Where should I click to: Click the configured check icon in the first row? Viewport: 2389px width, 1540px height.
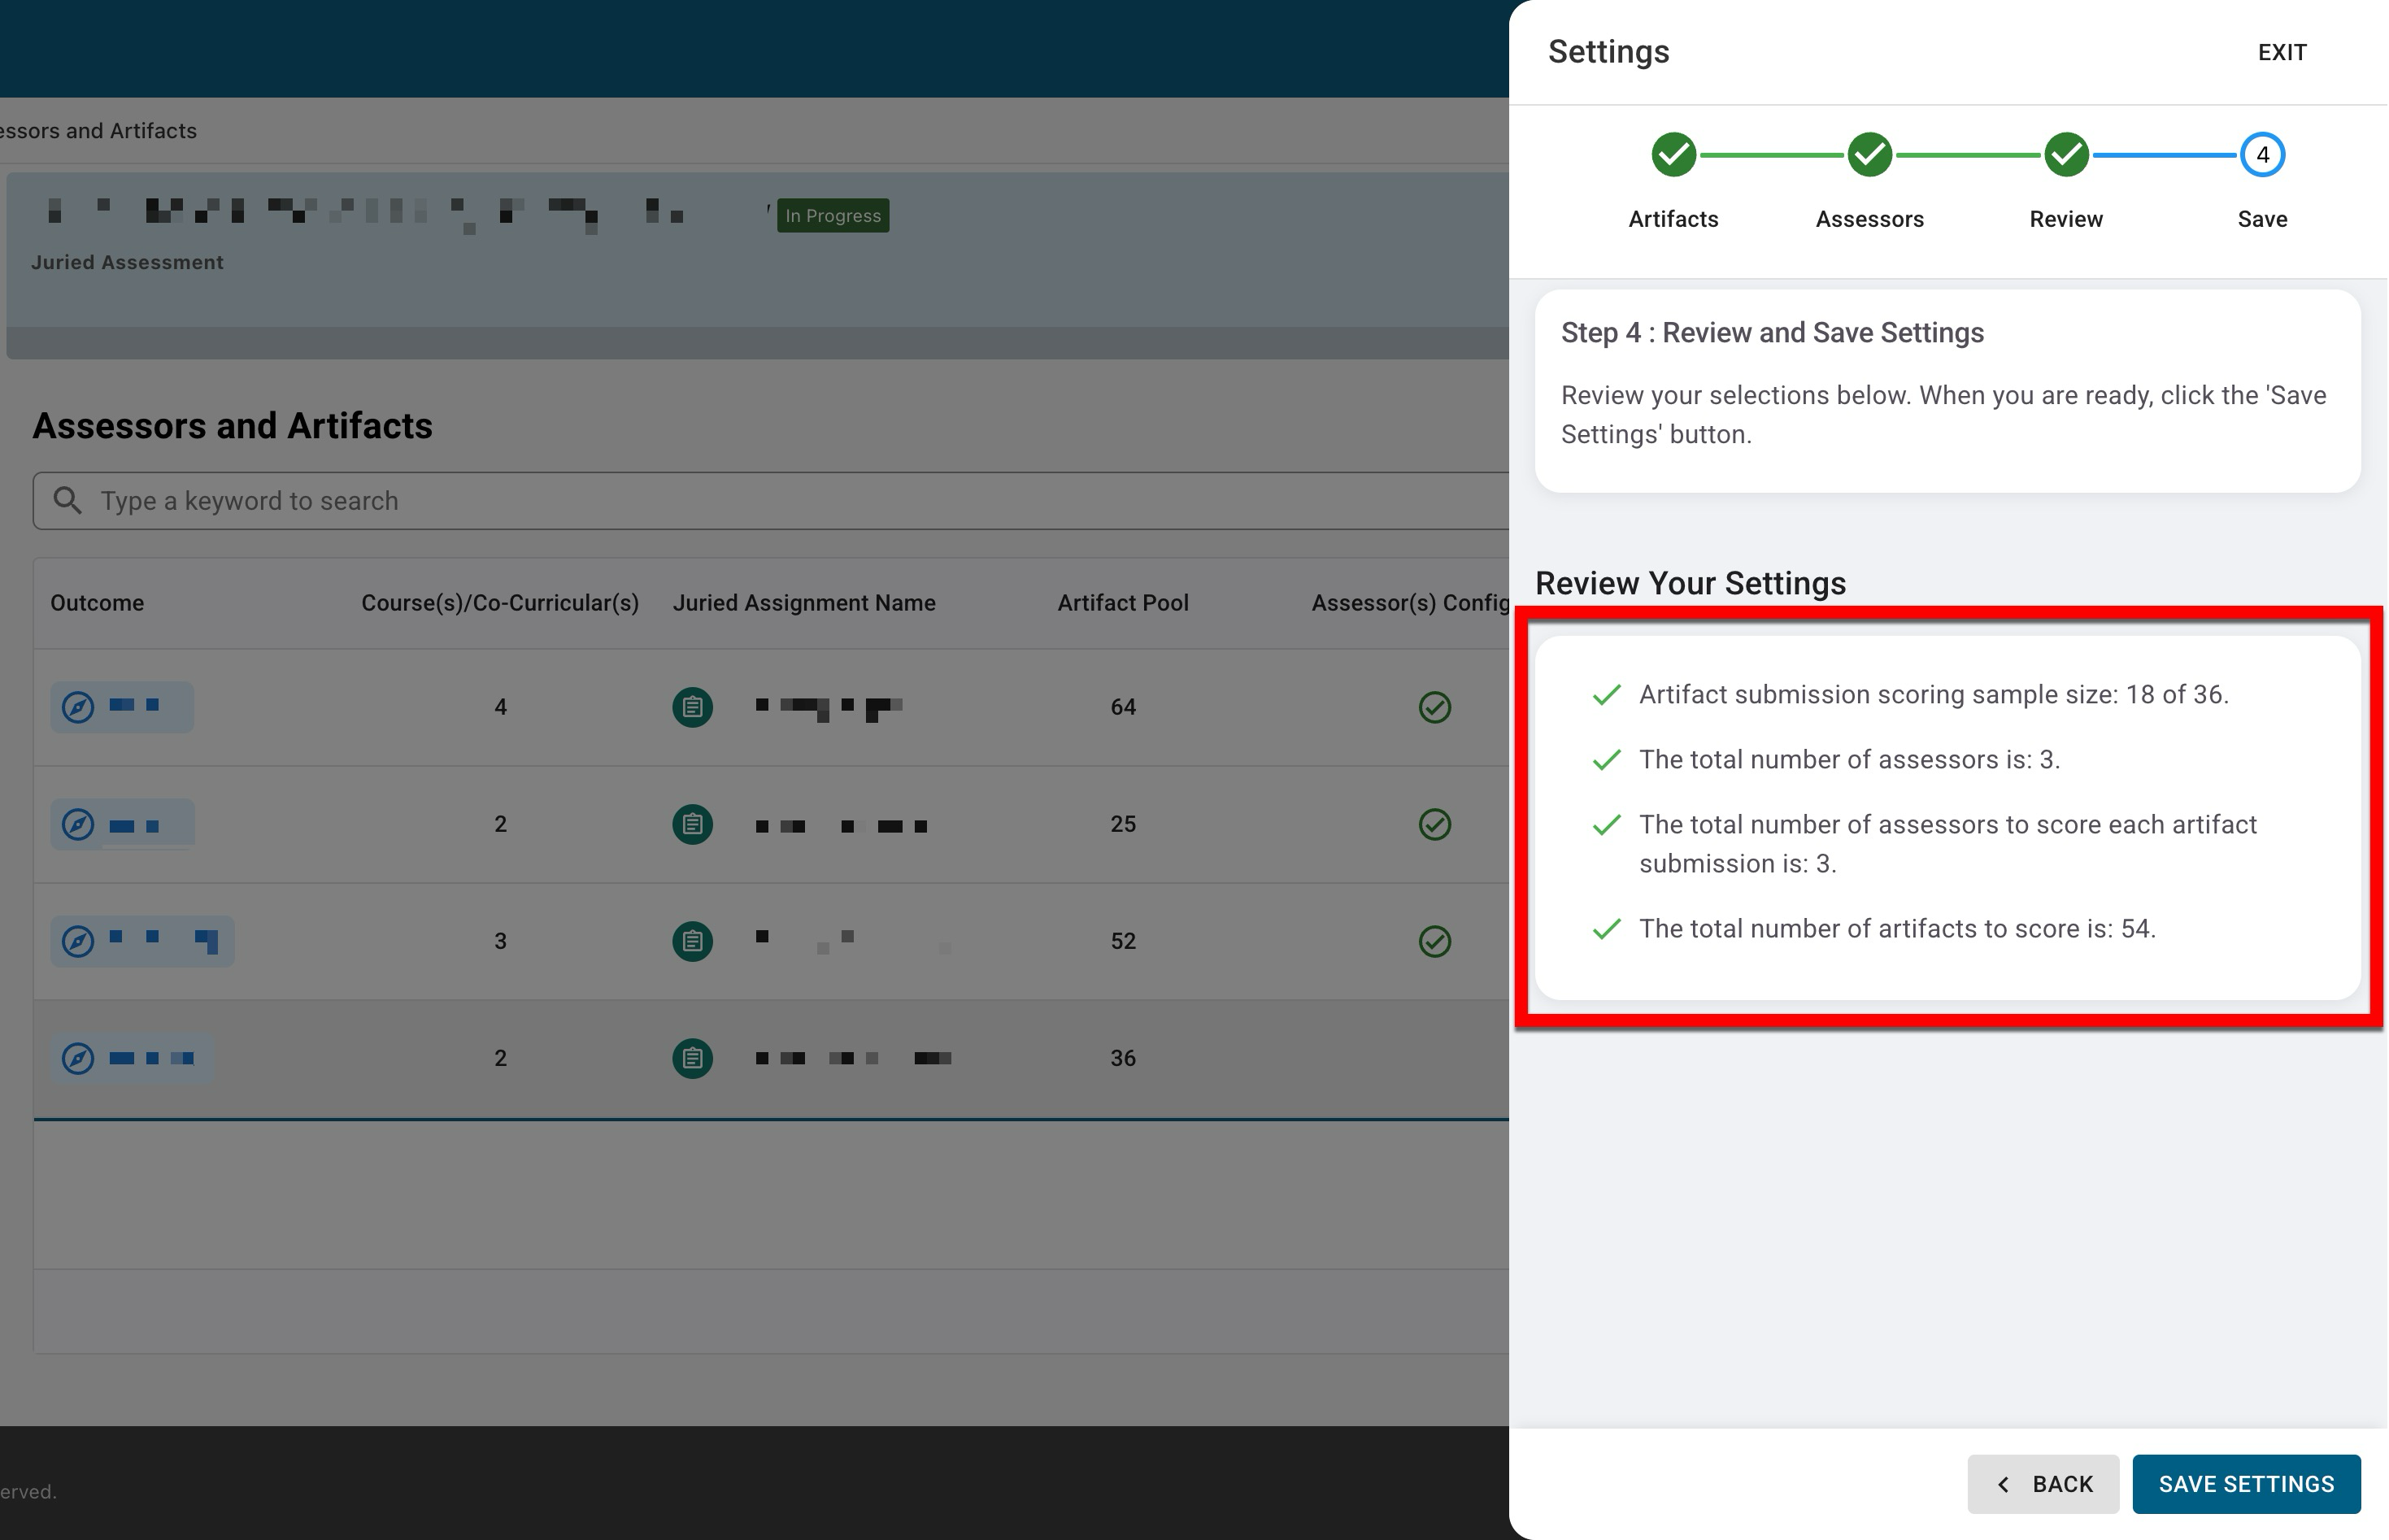1434,707
